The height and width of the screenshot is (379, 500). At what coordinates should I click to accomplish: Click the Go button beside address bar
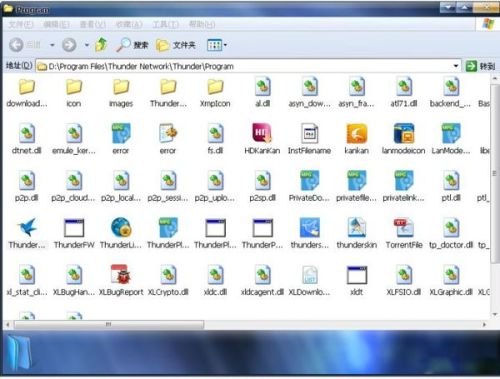(x=480, y=66)
